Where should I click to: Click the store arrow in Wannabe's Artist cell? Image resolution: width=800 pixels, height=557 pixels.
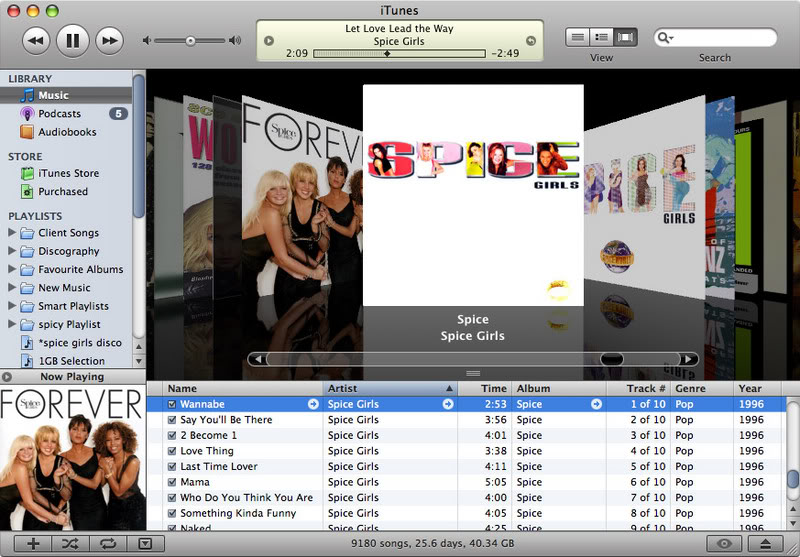[x=448, y=404]
